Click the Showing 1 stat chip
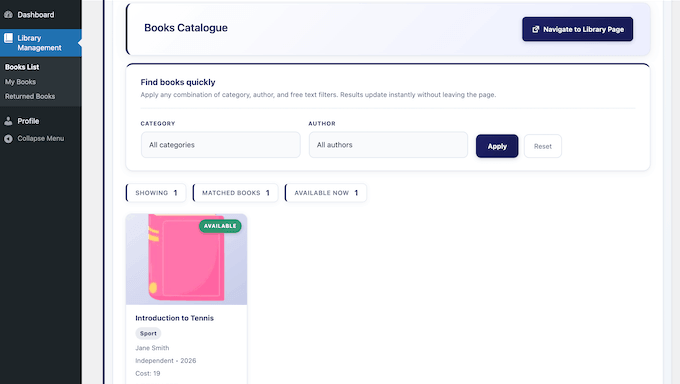 tap(156, 193)
